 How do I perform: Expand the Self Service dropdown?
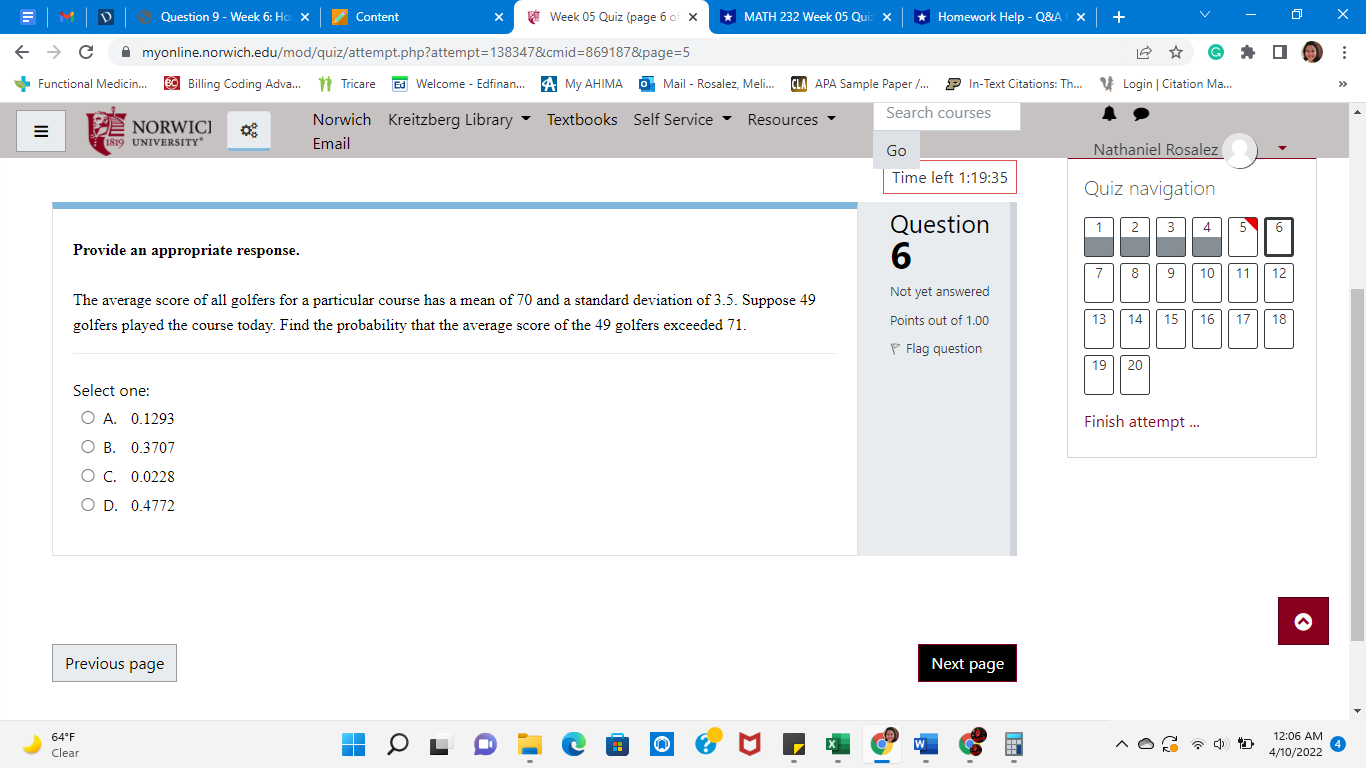pos(682,119)
